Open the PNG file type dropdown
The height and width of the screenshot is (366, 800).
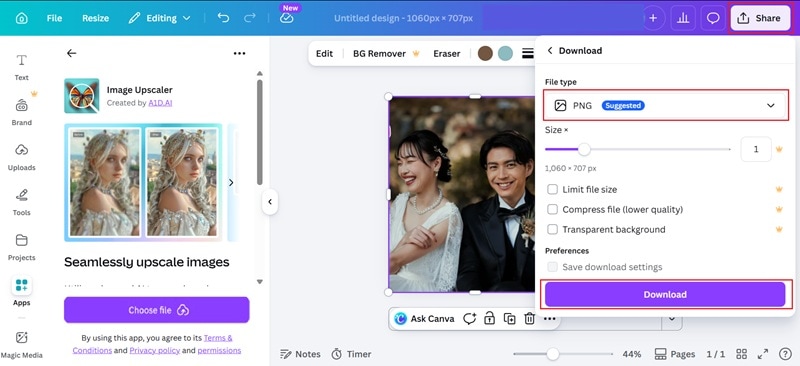(666, 106)
